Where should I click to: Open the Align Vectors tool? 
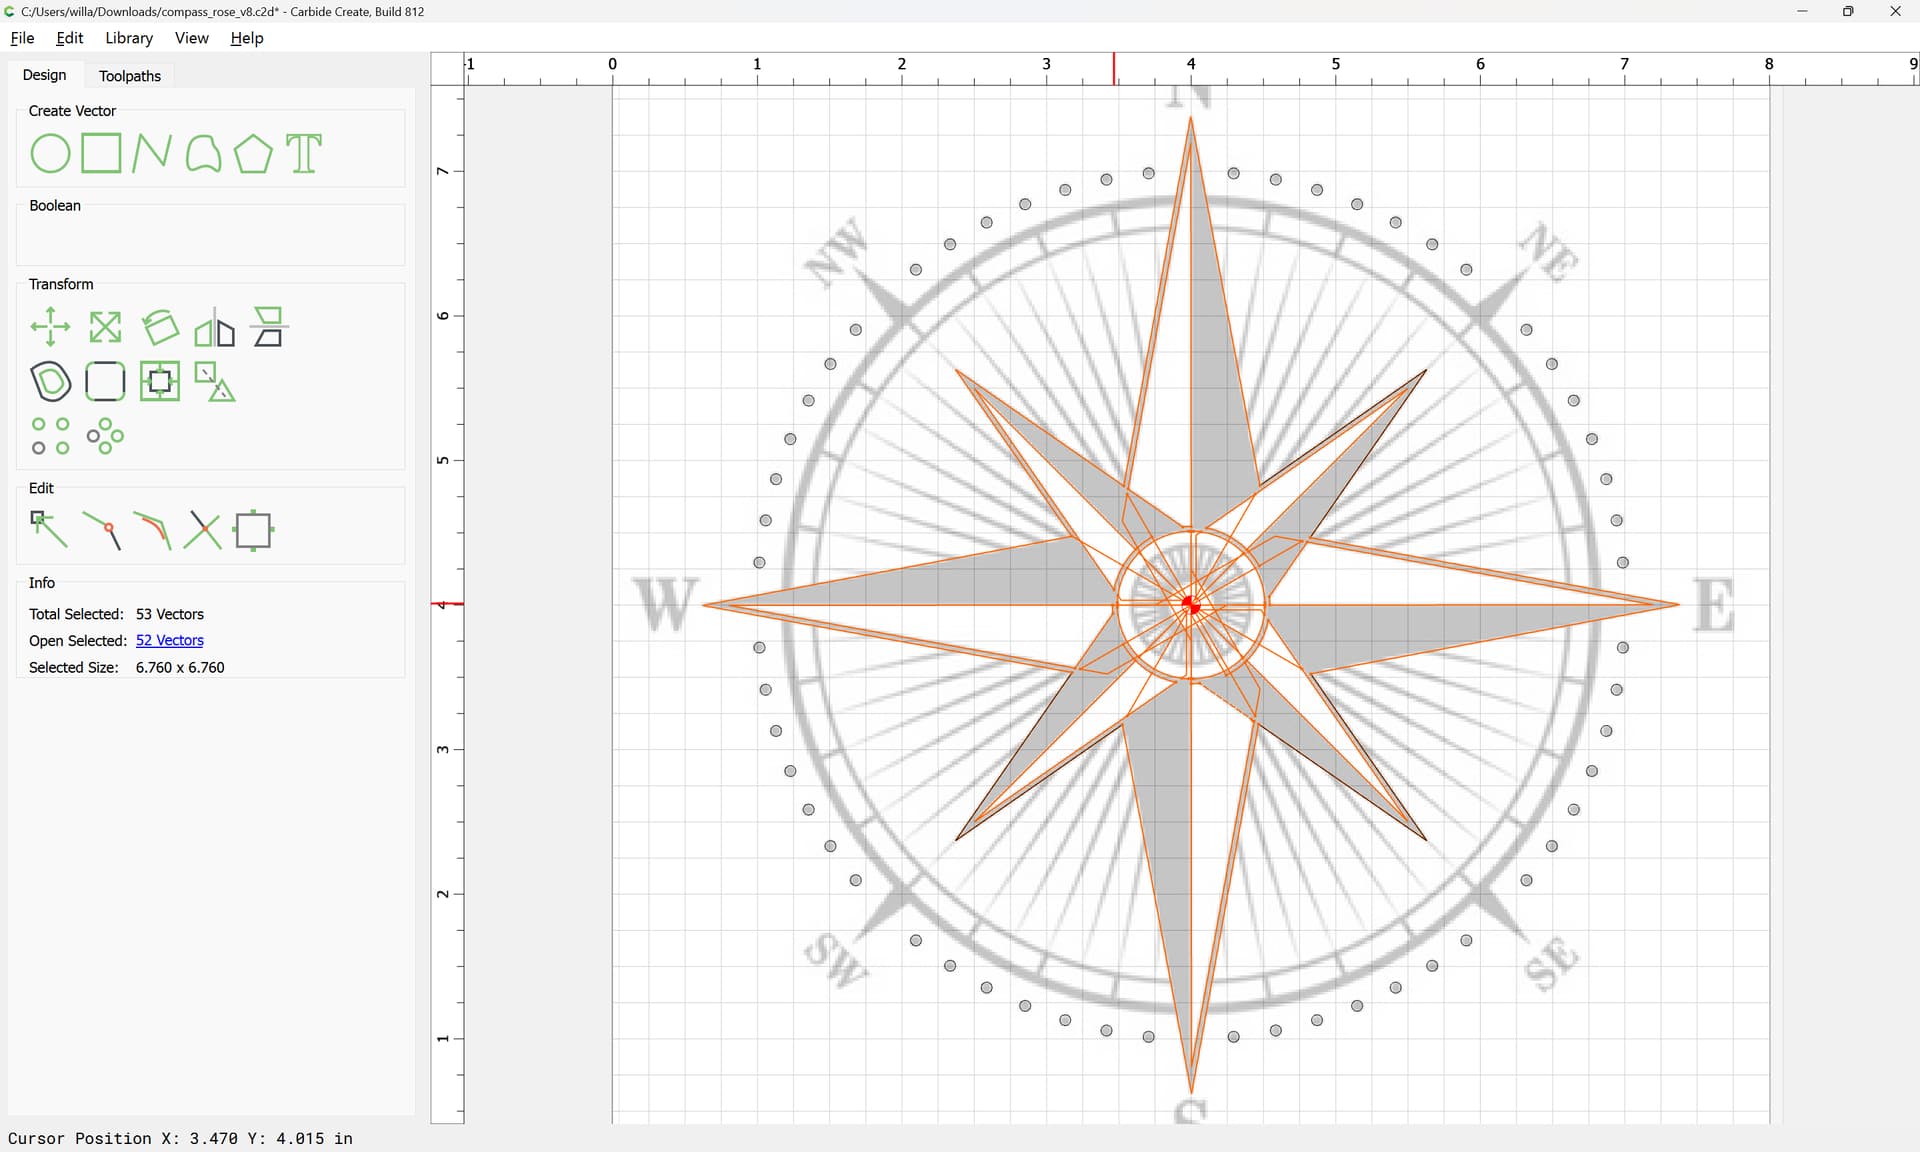[x=160, y=381]
